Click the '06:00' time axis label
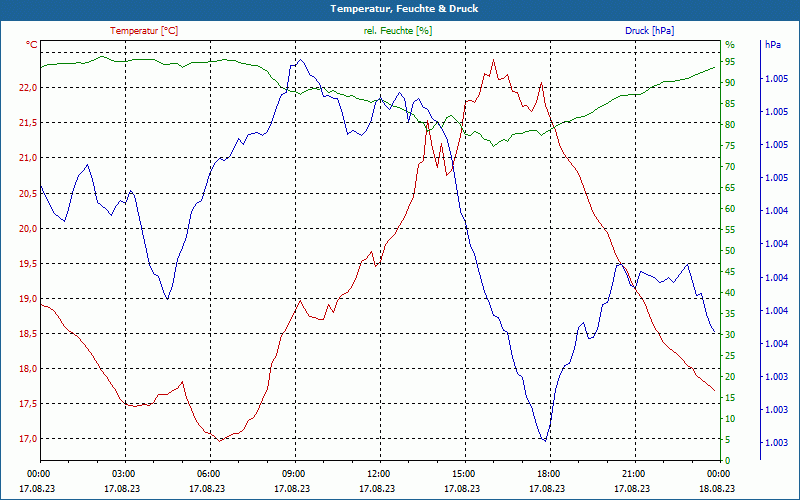Screen dimensions: 800x500 (209, 473)
